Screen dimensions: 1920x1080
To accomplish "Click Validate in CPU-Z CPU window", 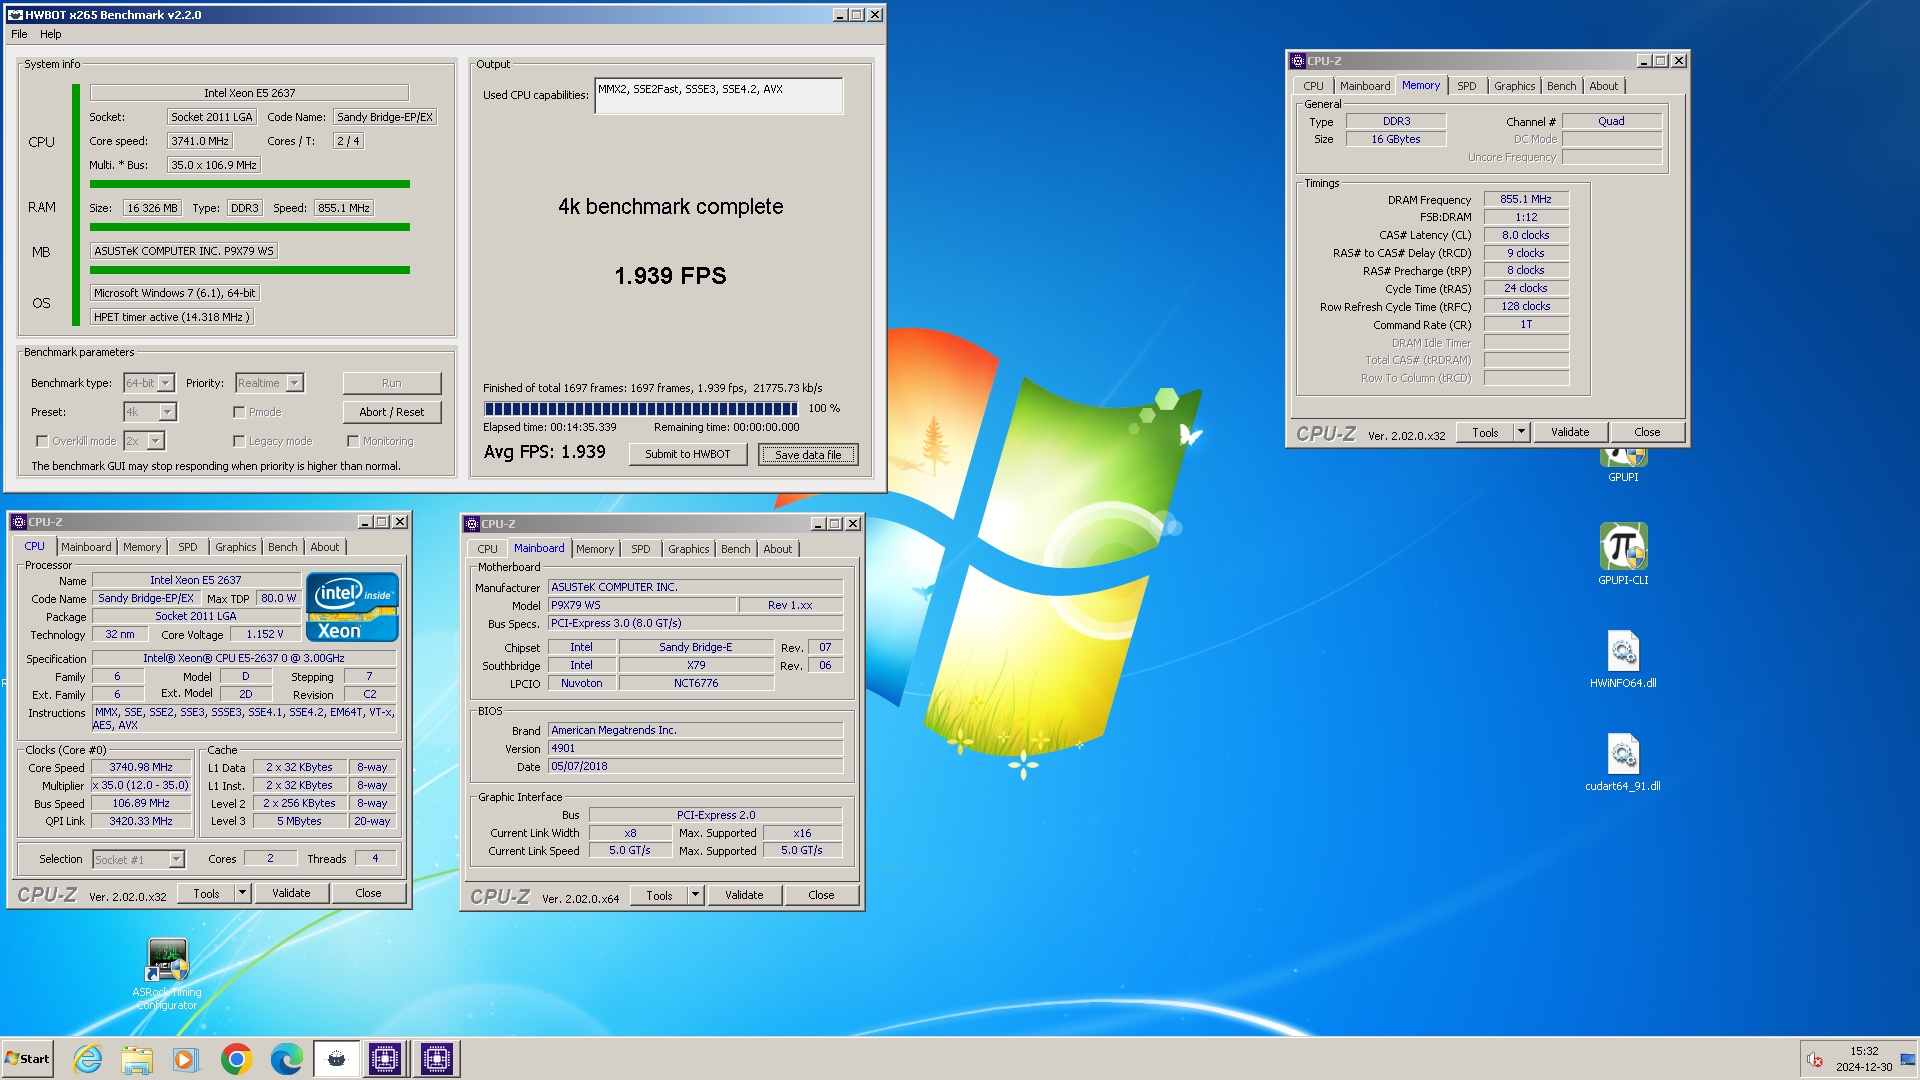I will tap(291, 893).
